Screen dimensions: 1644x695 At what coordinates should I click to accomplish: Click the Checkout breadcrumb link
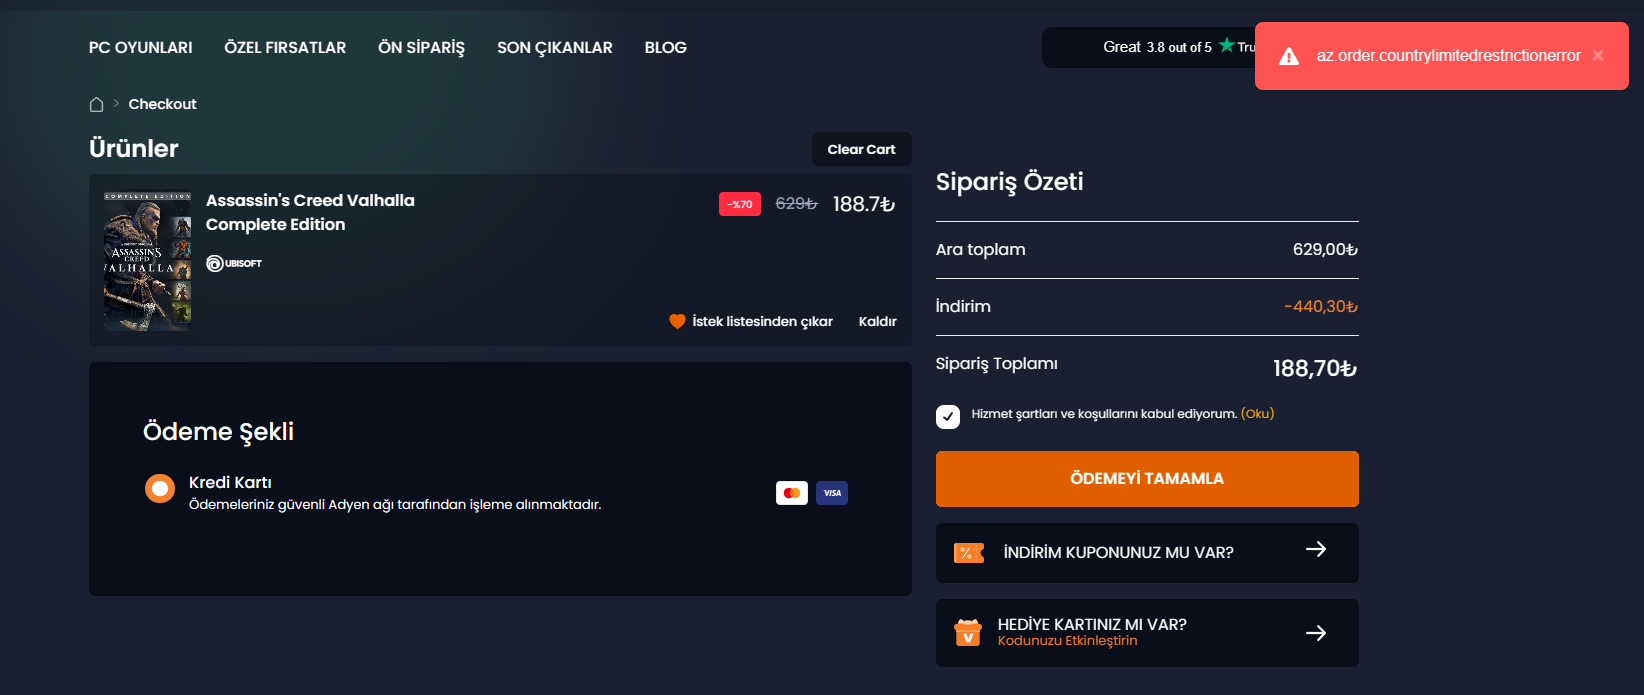(x=163, y=104)
